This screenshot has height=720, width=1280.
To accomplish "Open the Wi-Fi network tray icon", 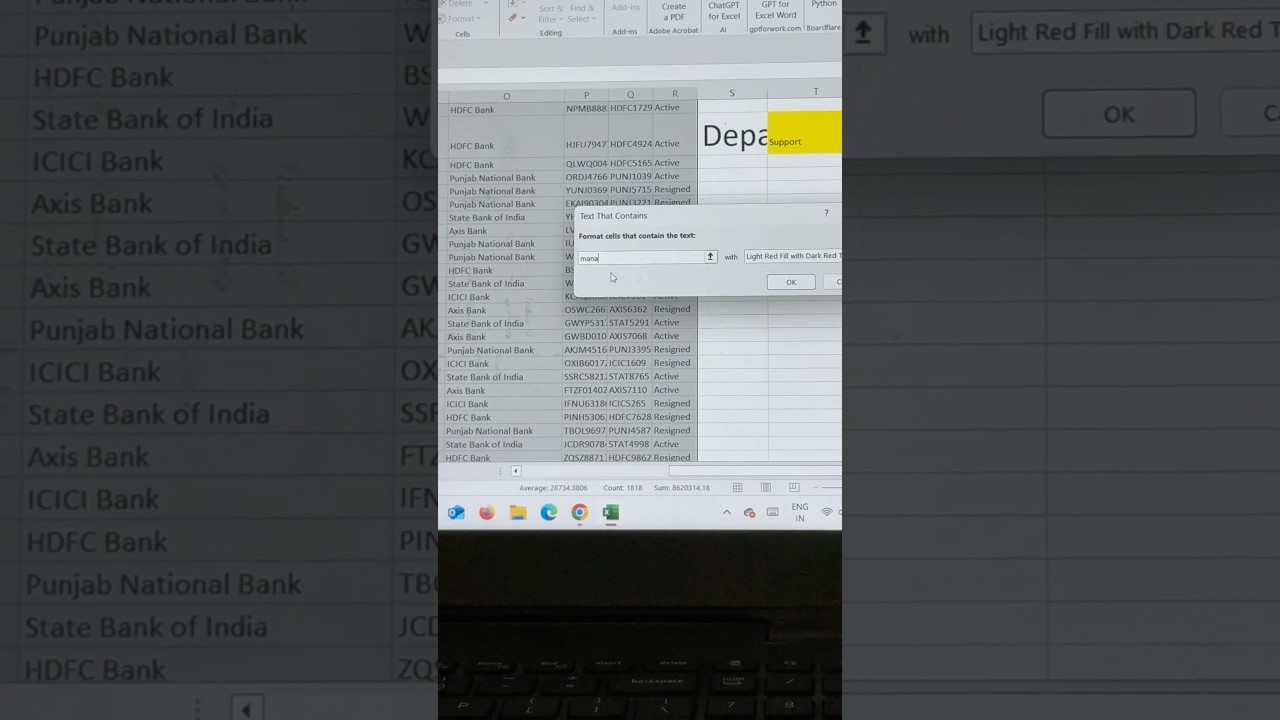I will [x=828, y=513].
